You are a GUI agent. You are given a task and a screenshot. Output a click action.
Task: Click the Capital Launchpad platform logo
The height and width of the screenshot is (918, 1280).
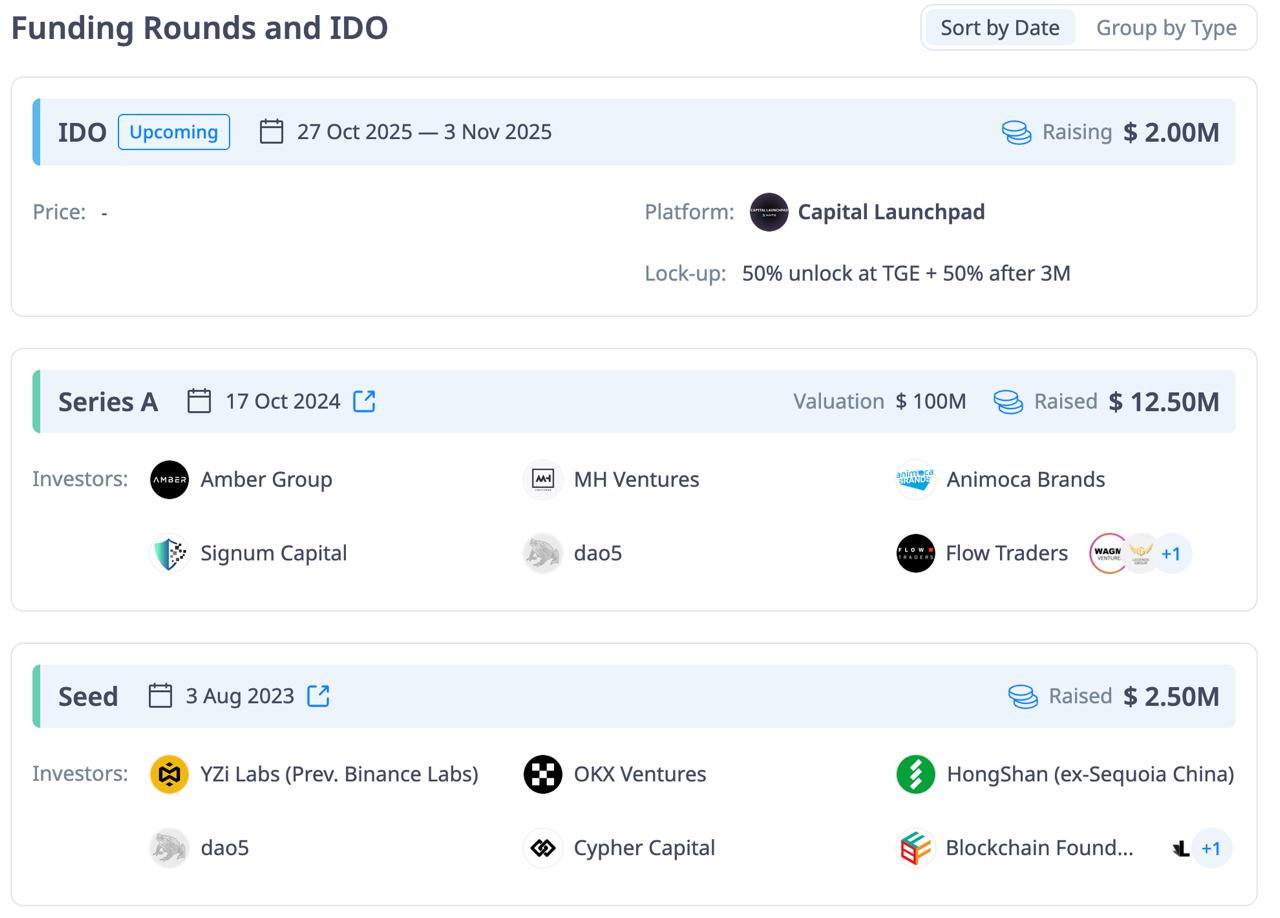pyautogui.click(x=769, y=212)
